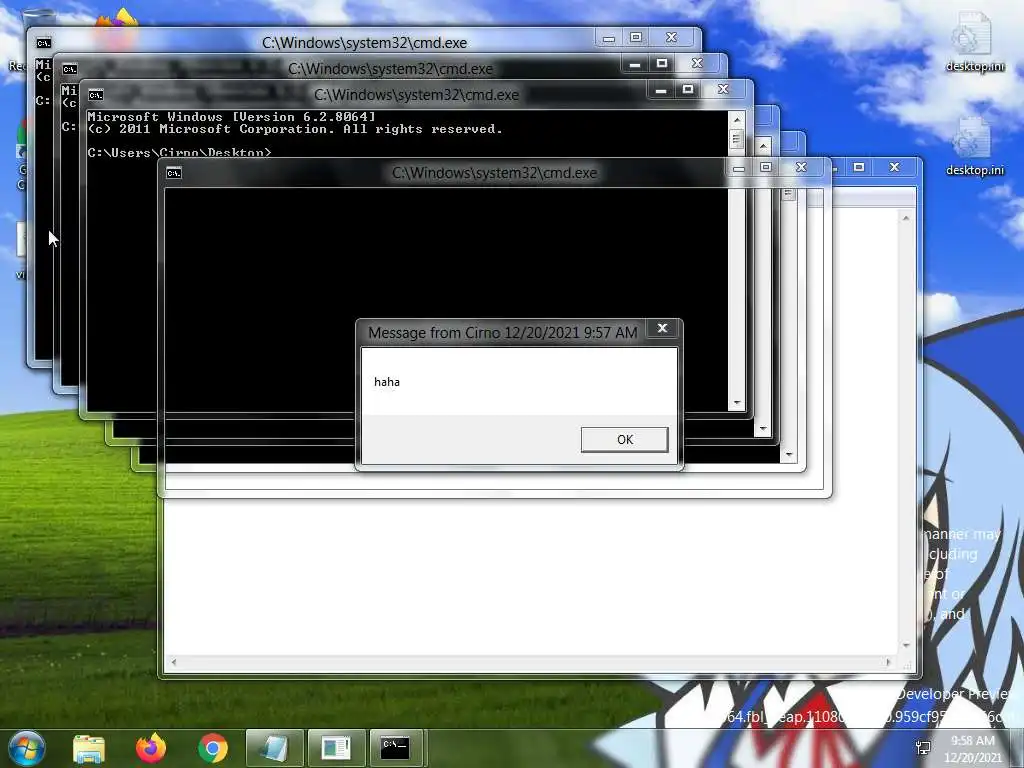Open the 9:58 AM taskbar clock
Image resolution: width=1024 pixels, height=768 pixels.
972,749
